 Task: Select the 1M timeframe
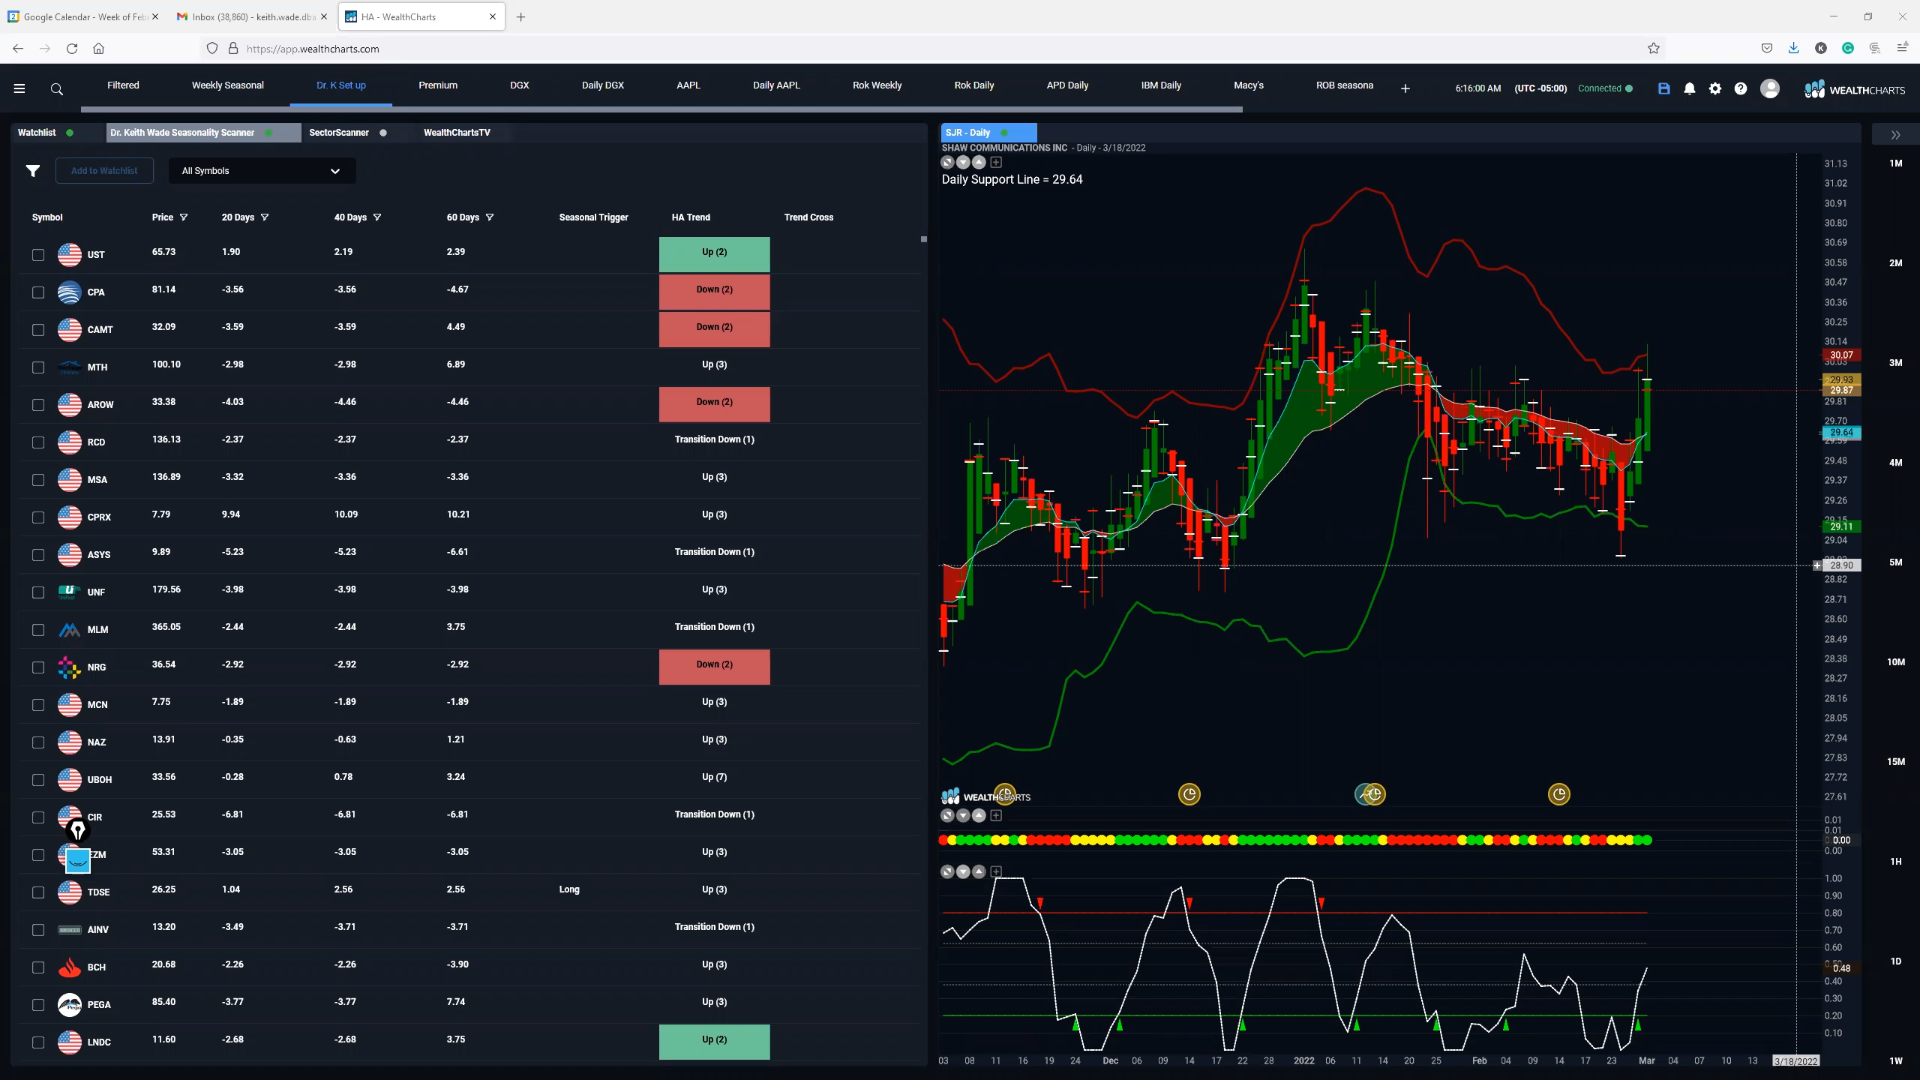pos(1895,163)
